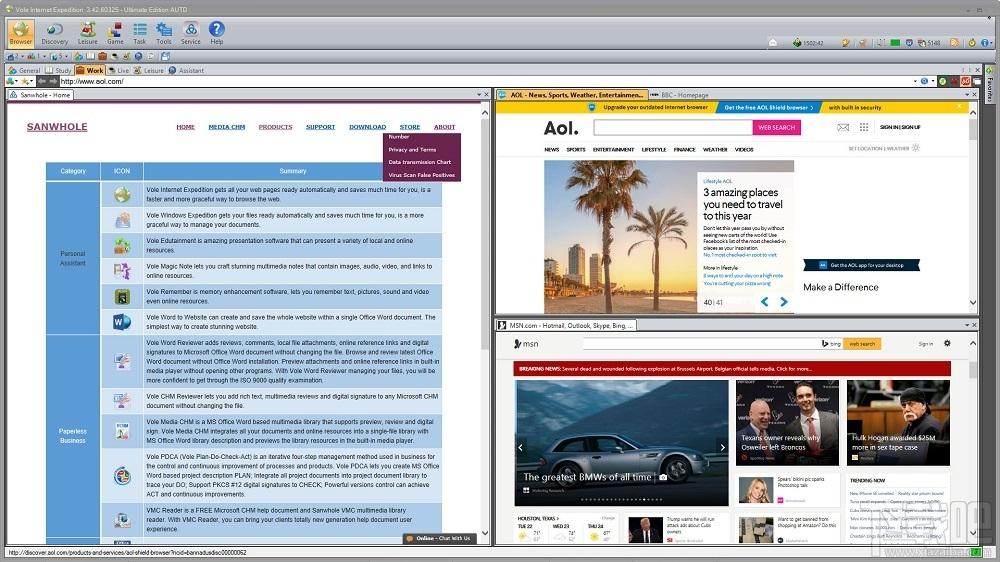The height and width of the screenshot is (562, 1000).
Task: Open AOL mail envelope icon
Action: [x=843, y=127]
